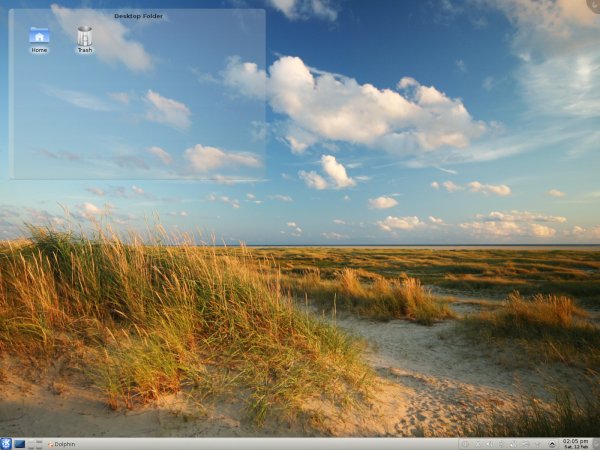The height and width of the screenshot is (450, 600).
Task: Click the Desktop Folder title text
Action: [x=139, y=16]
